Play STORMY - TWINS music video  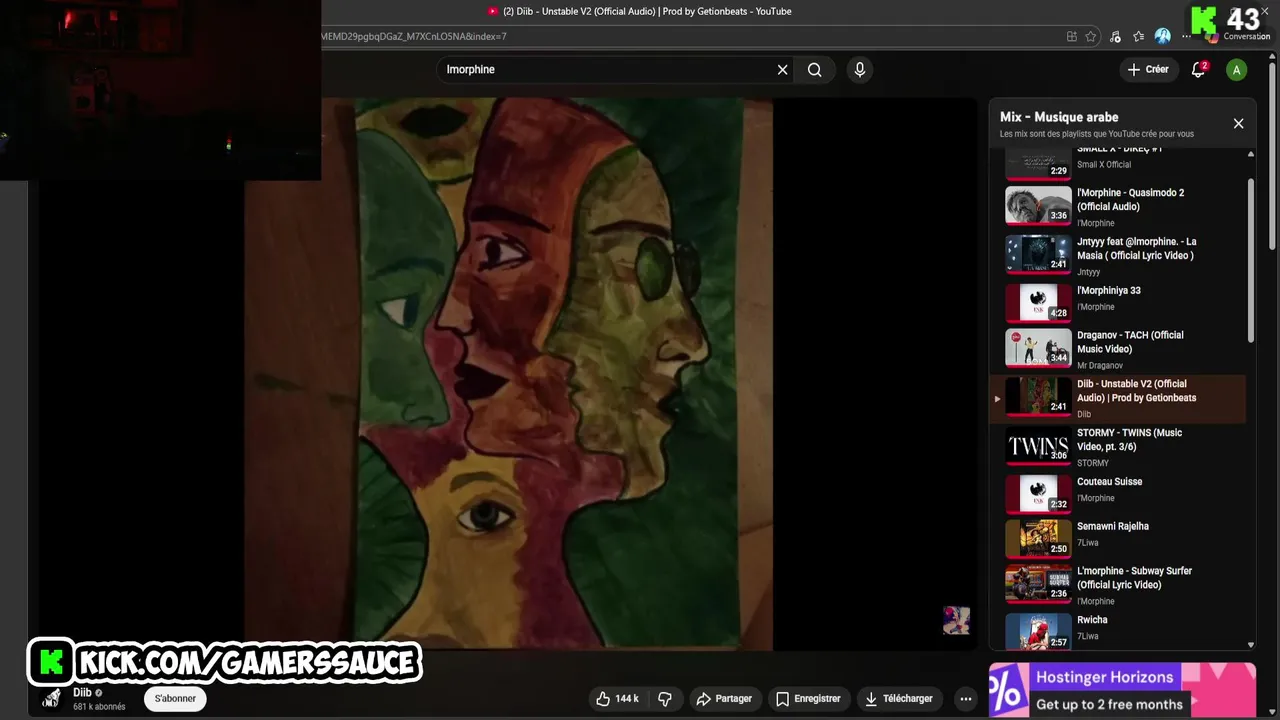point(1118,447)
